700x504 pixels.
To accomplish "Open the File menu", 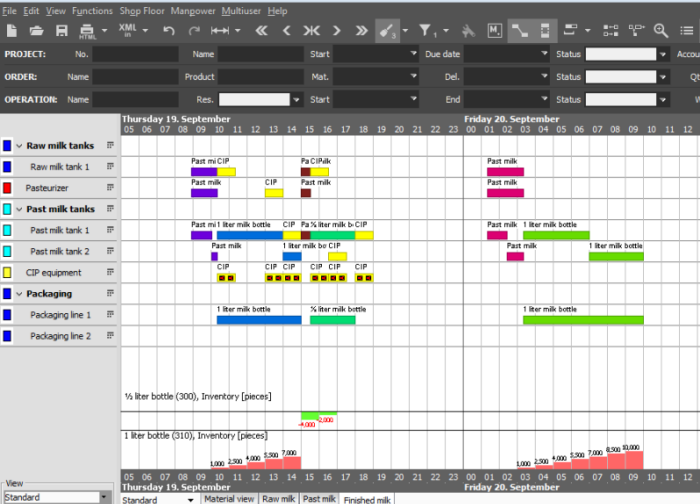I will (9, 11).
